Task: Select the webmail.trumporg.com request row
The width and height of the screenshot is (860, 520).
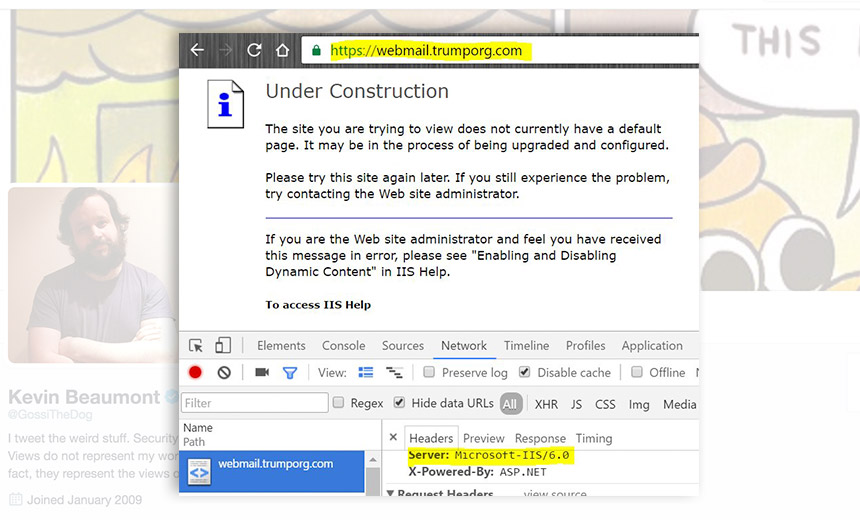Action: coord(272,471)
